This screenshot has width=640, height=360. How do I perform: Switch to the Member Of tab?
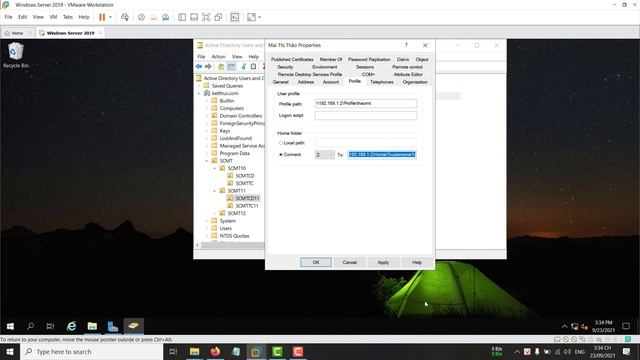coord(331,59)
